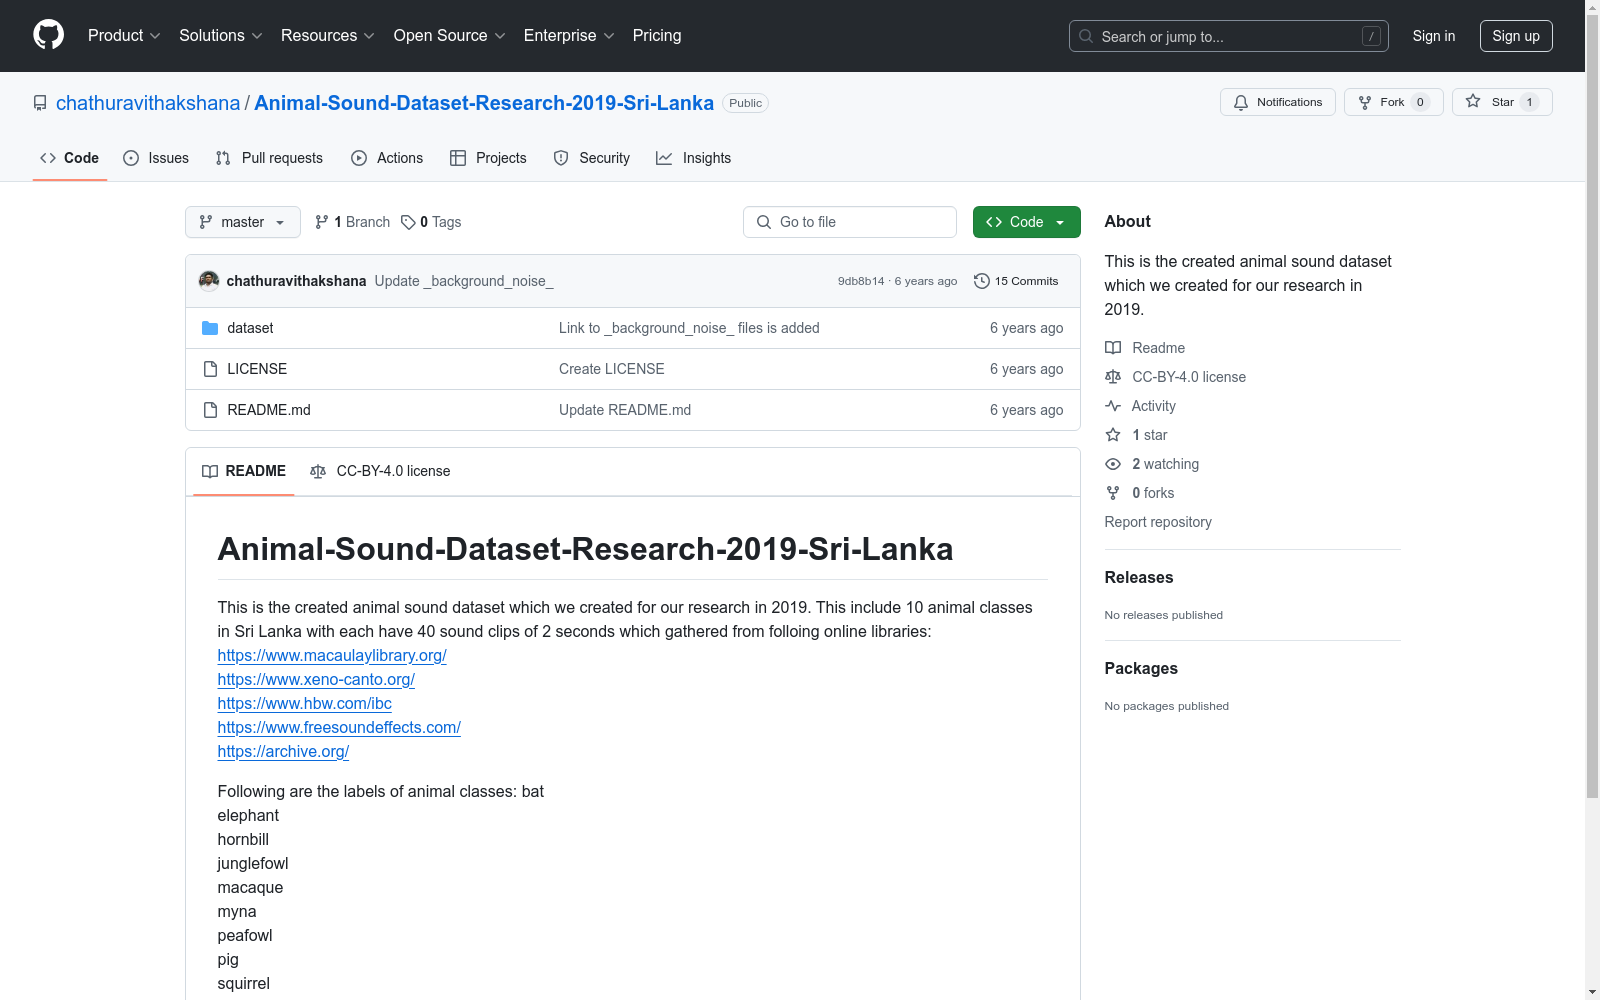Click the commit history clock icon

tap(982, 281)
